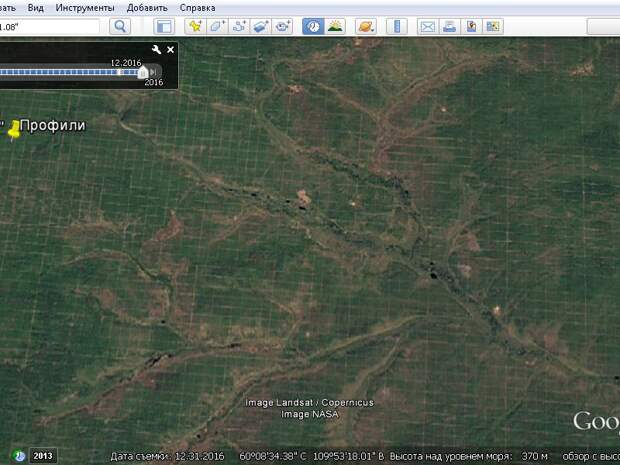Screen dimensions: 620x465
Task: Add a new placemark with pushpin icon
Action: tap(195, 27)
